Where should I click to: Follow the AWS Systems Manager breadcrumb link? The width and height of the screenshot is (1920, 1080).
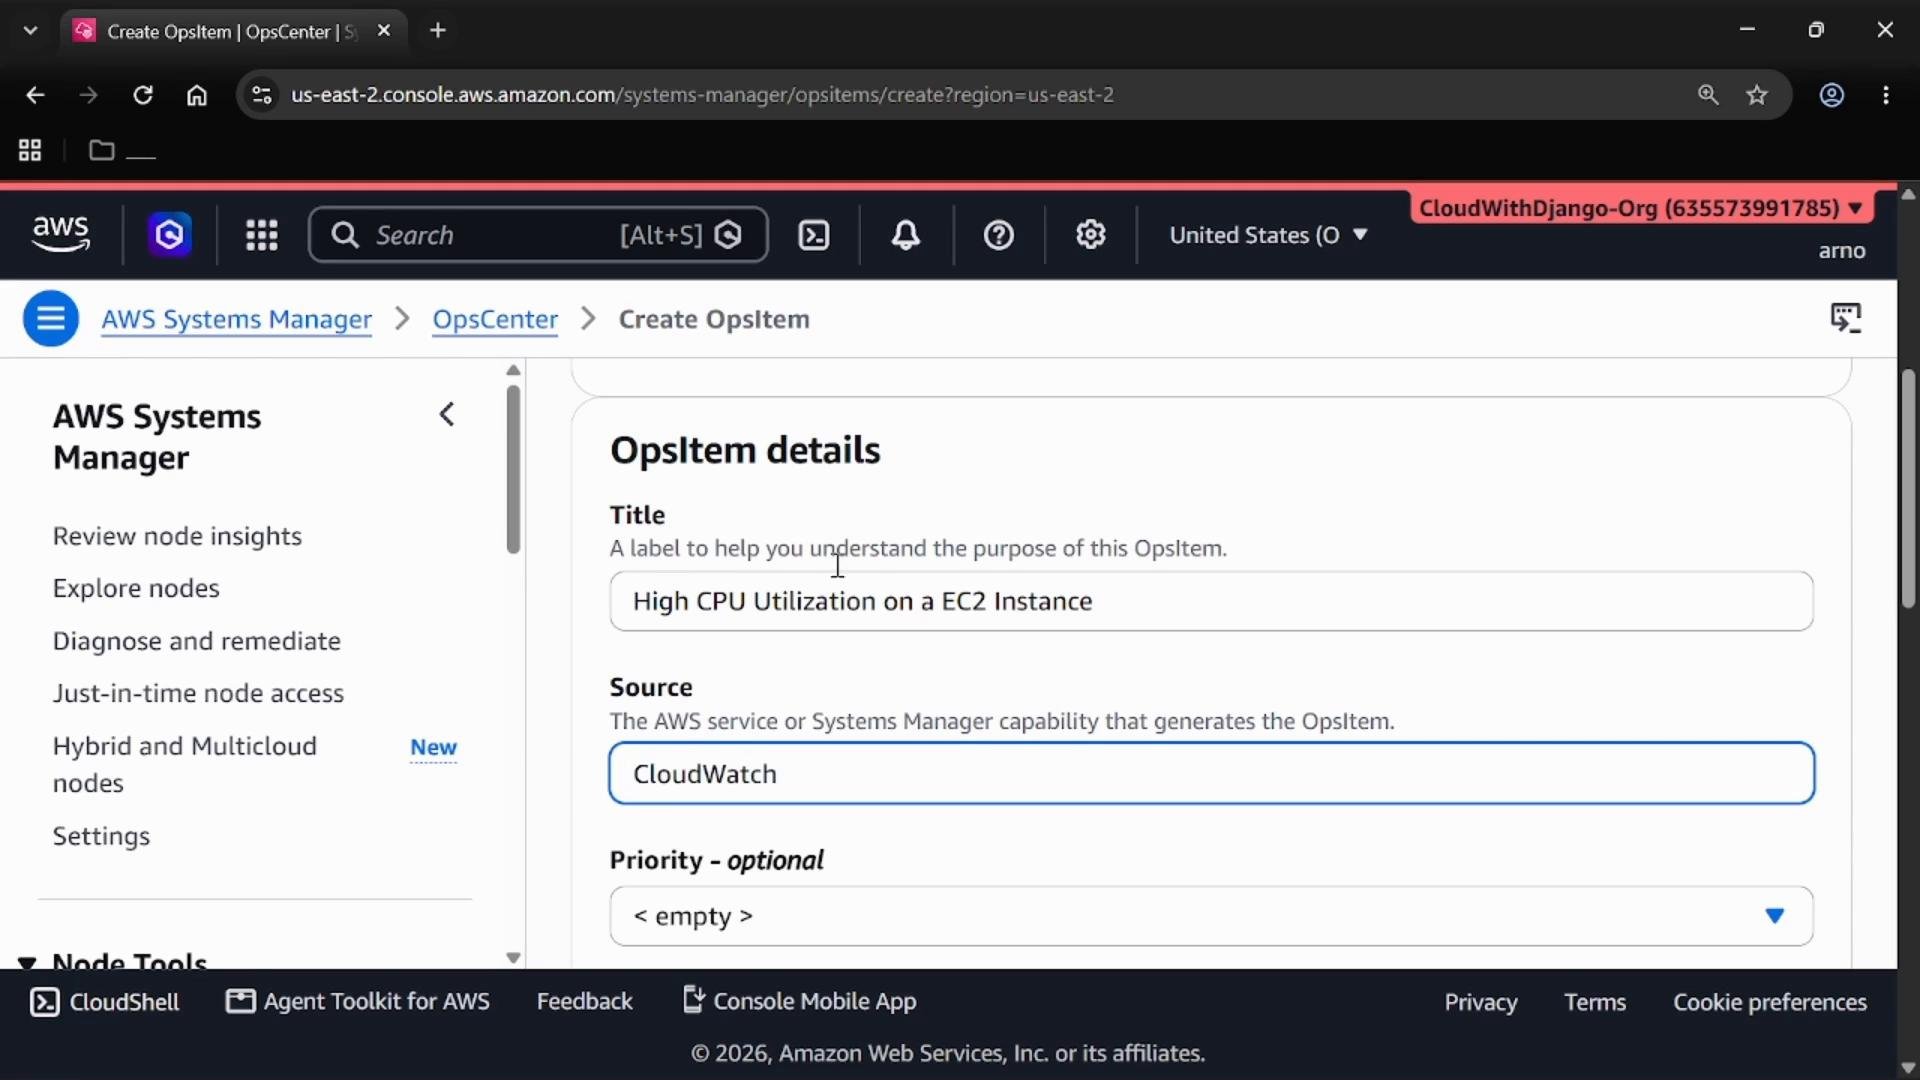(237, 319)
